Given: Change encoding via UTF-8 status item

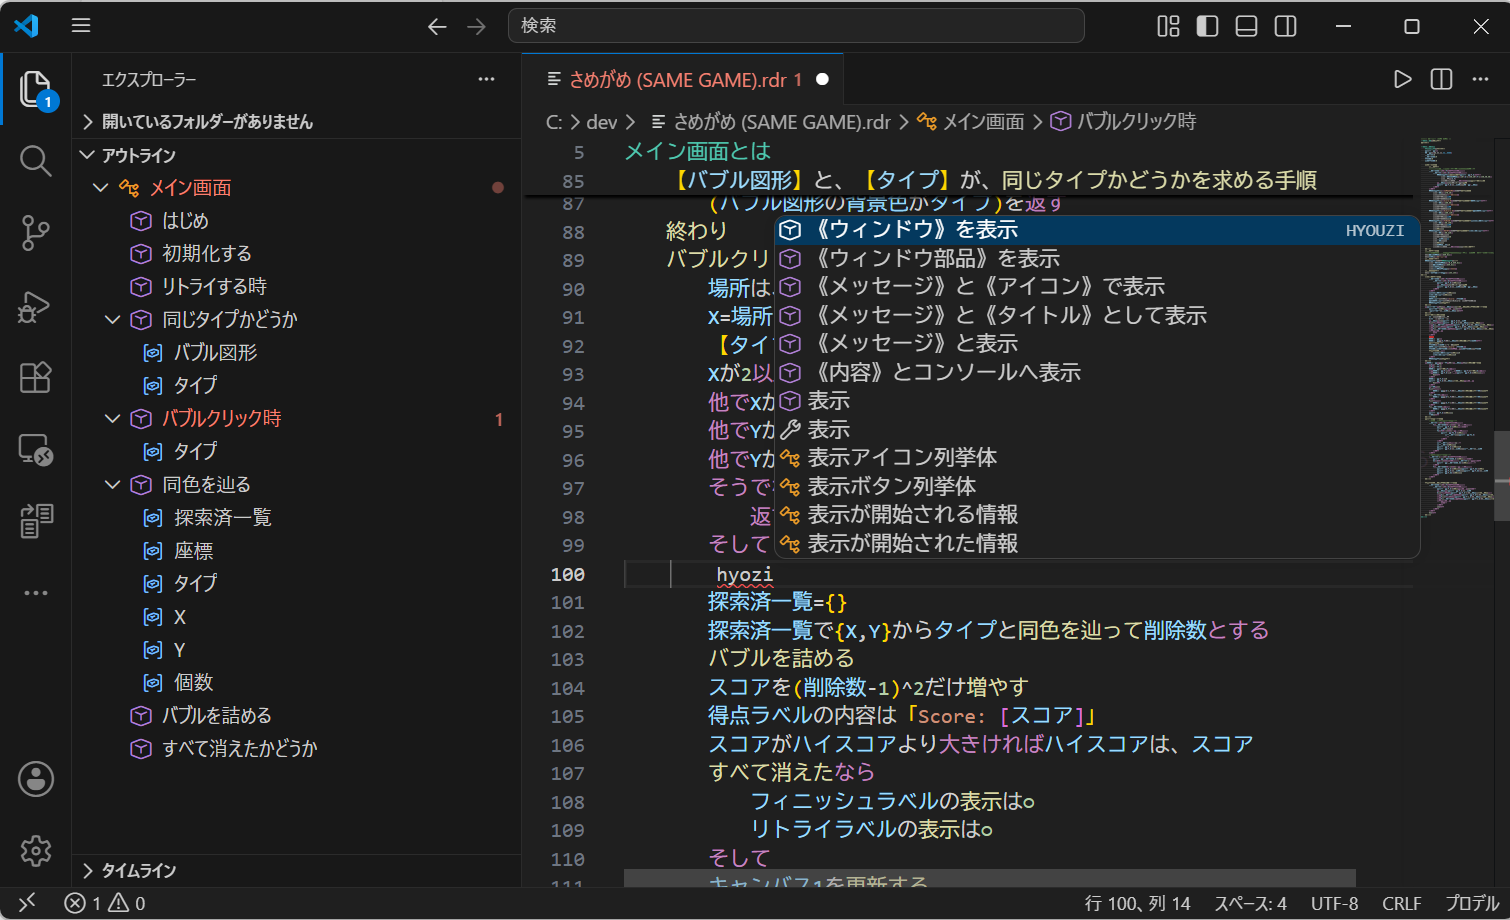Looking at the screenshot, I should (1334, 903).
